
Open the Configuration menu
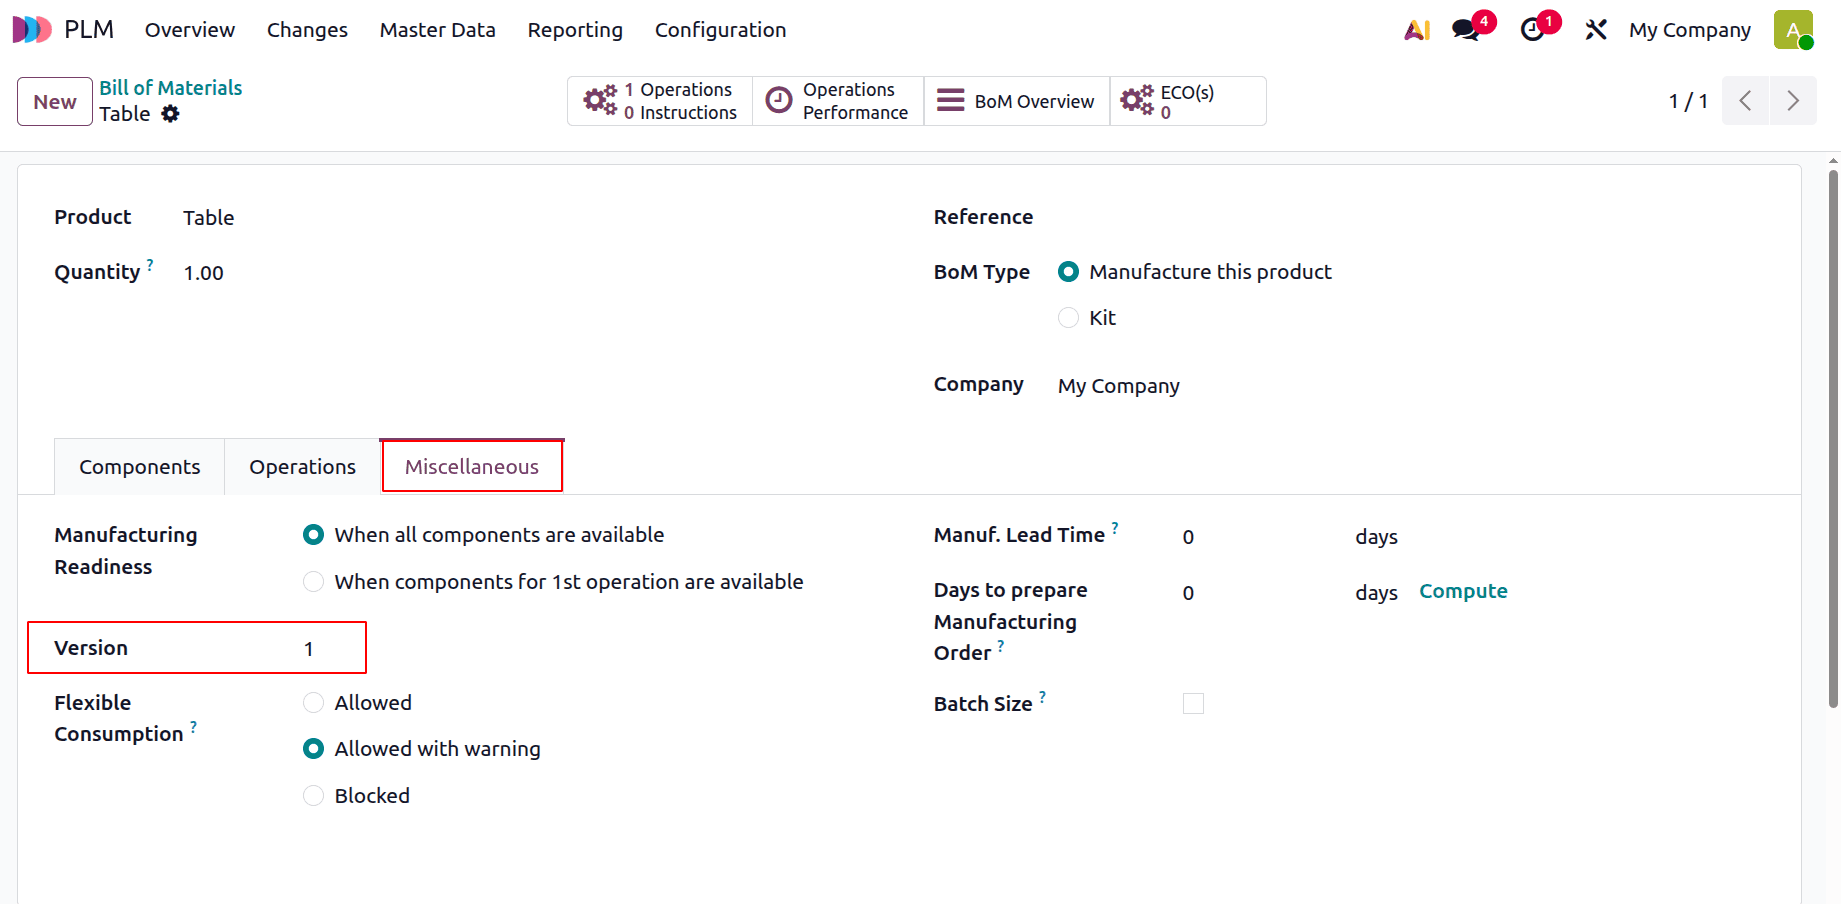pos(720,30)
